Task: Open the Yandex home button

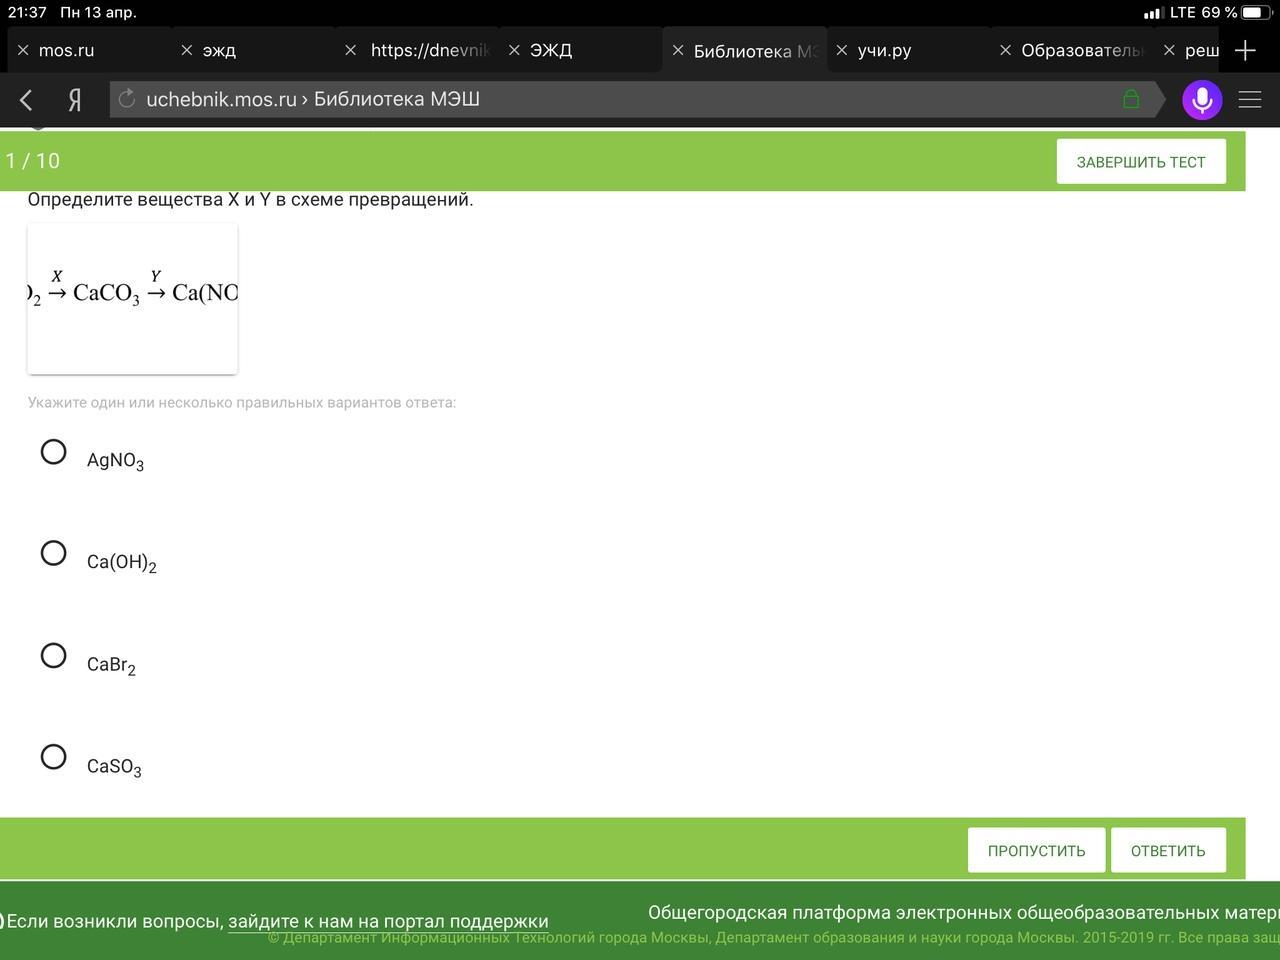Action: 74,100
